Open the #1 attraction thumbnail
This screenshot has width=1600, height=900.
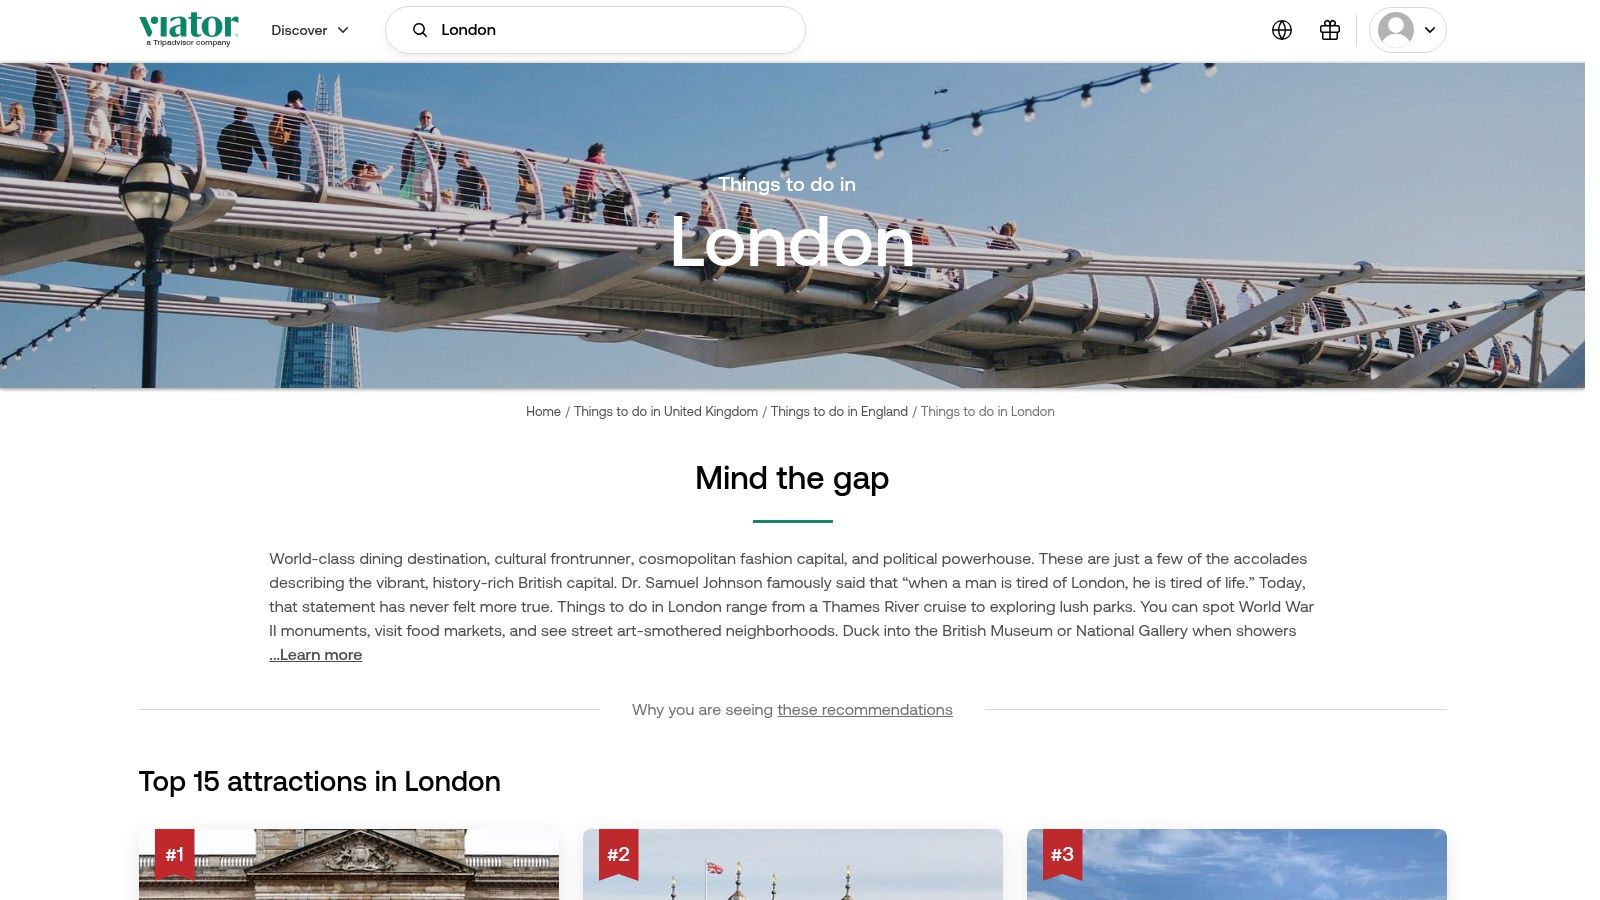[x=349, y=864]
